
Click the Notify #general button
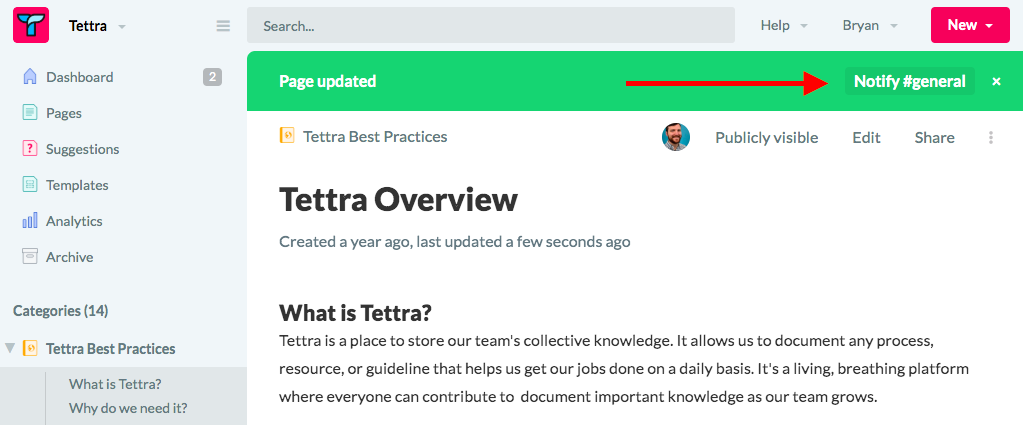(x=909, y=81)
